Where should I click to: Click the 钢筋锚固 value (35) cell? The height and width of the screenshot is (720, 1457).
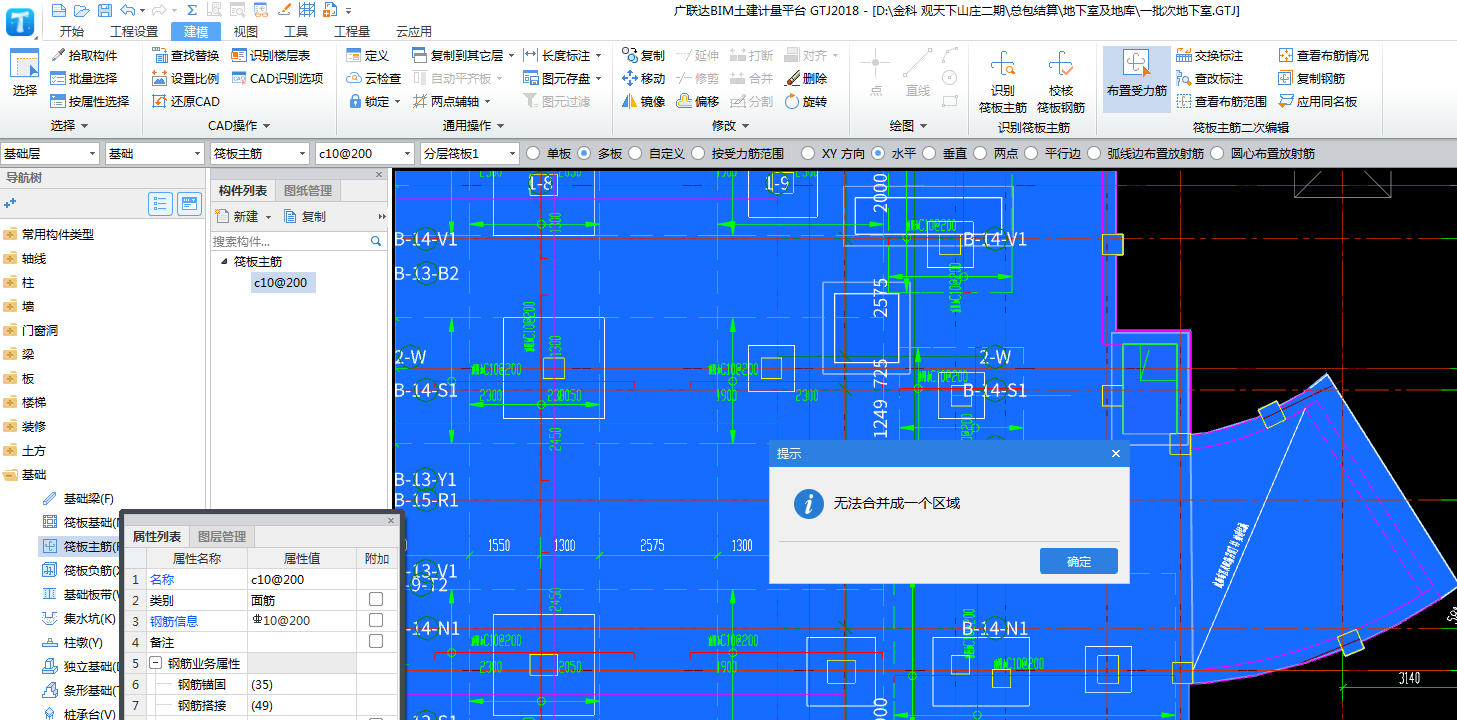301,684
